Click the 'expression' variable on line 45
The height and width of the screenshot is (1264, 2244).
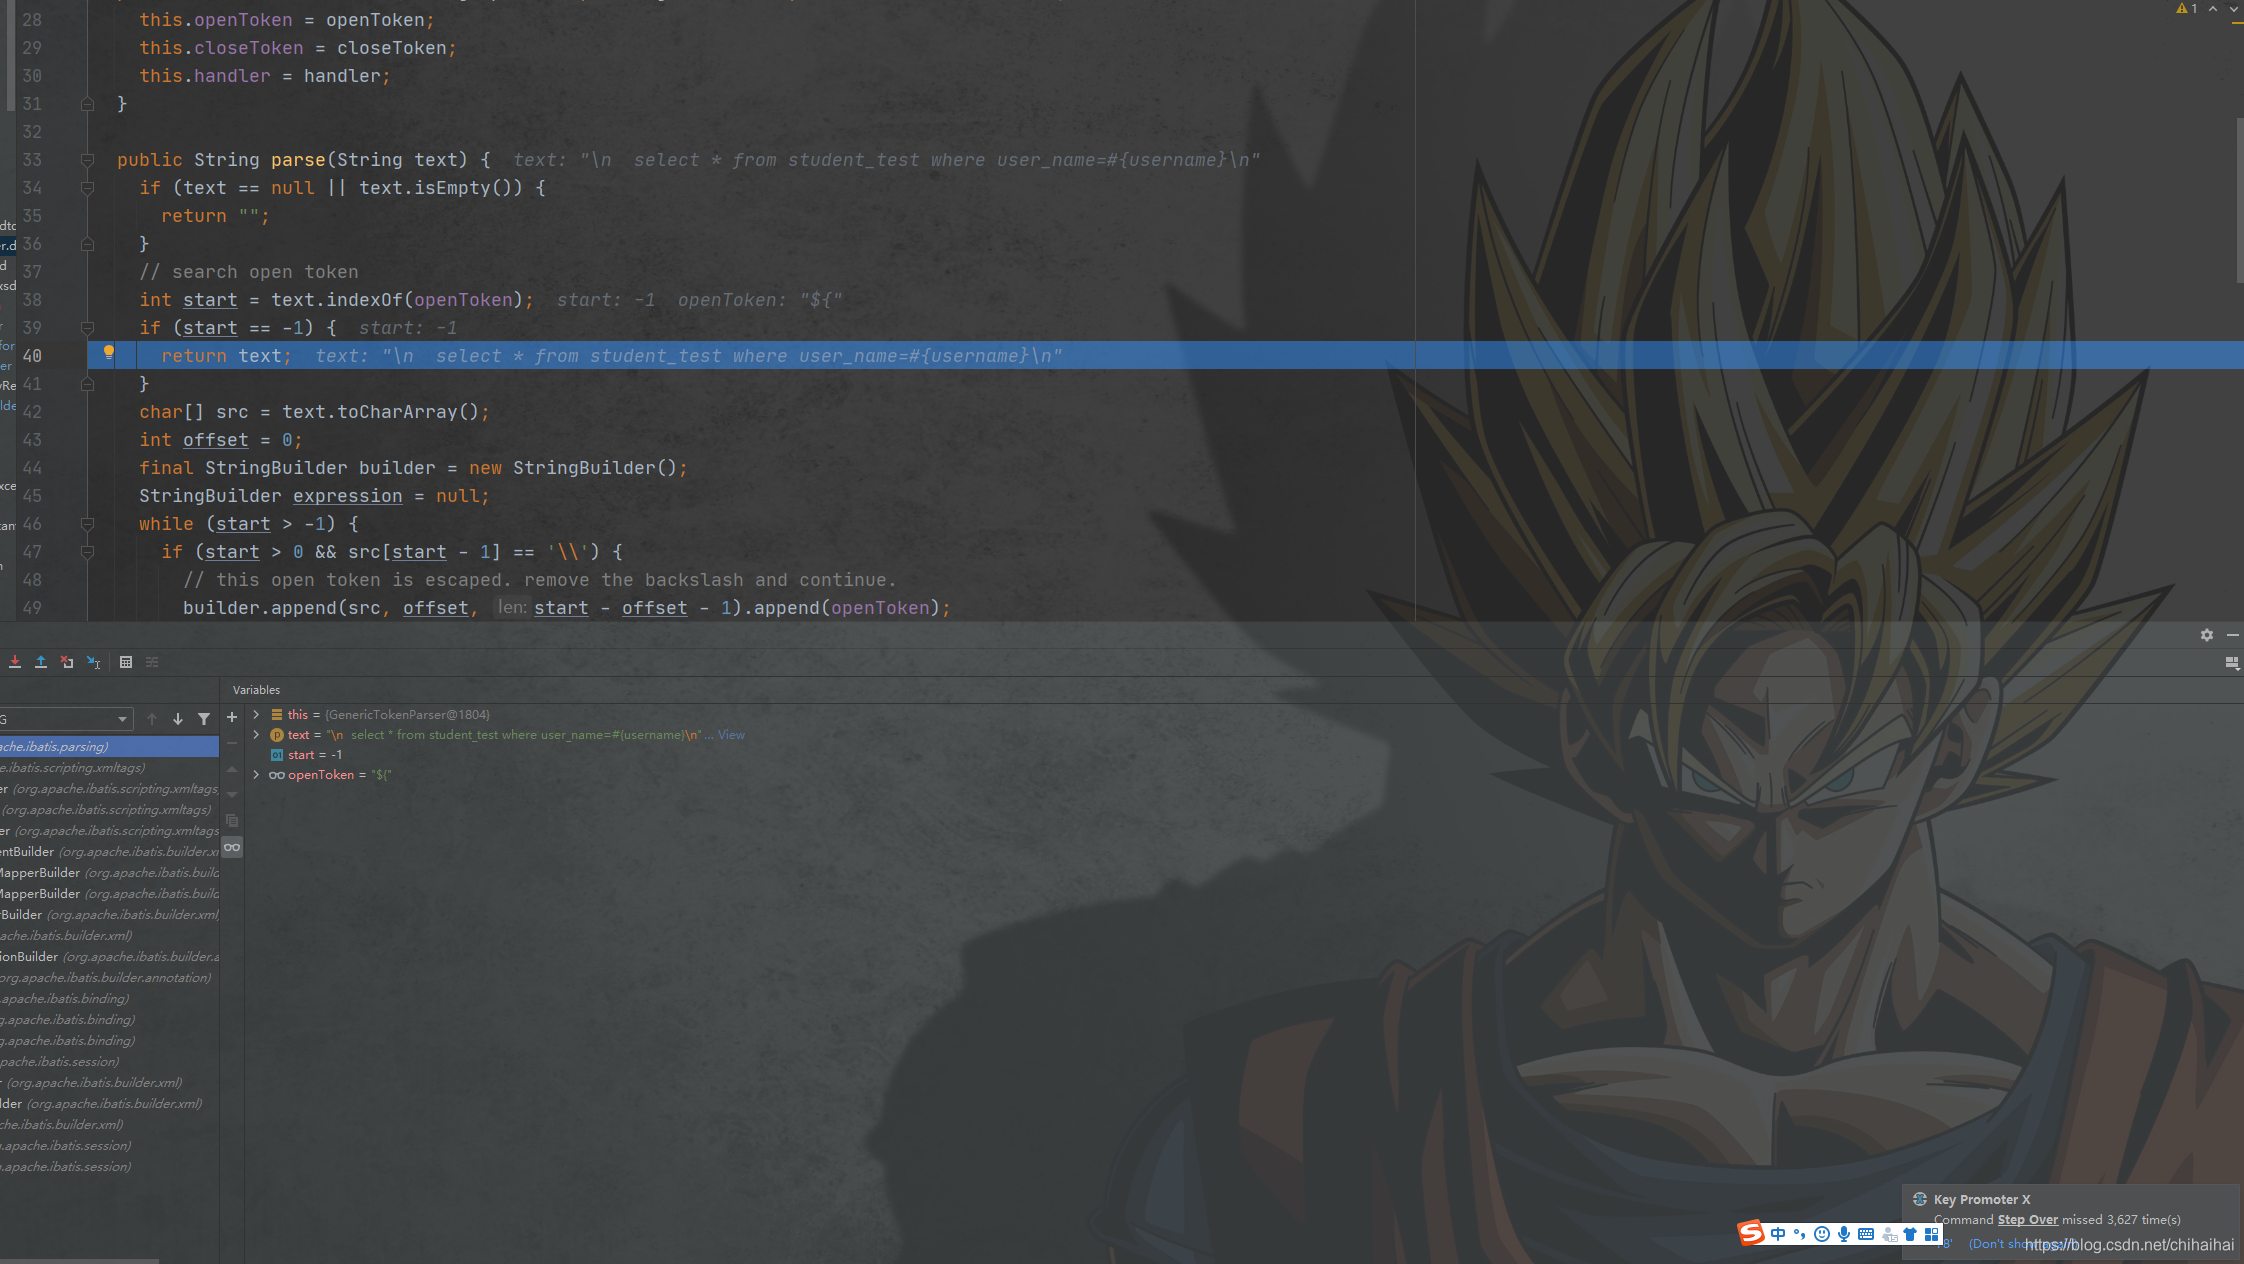[348, 496]
